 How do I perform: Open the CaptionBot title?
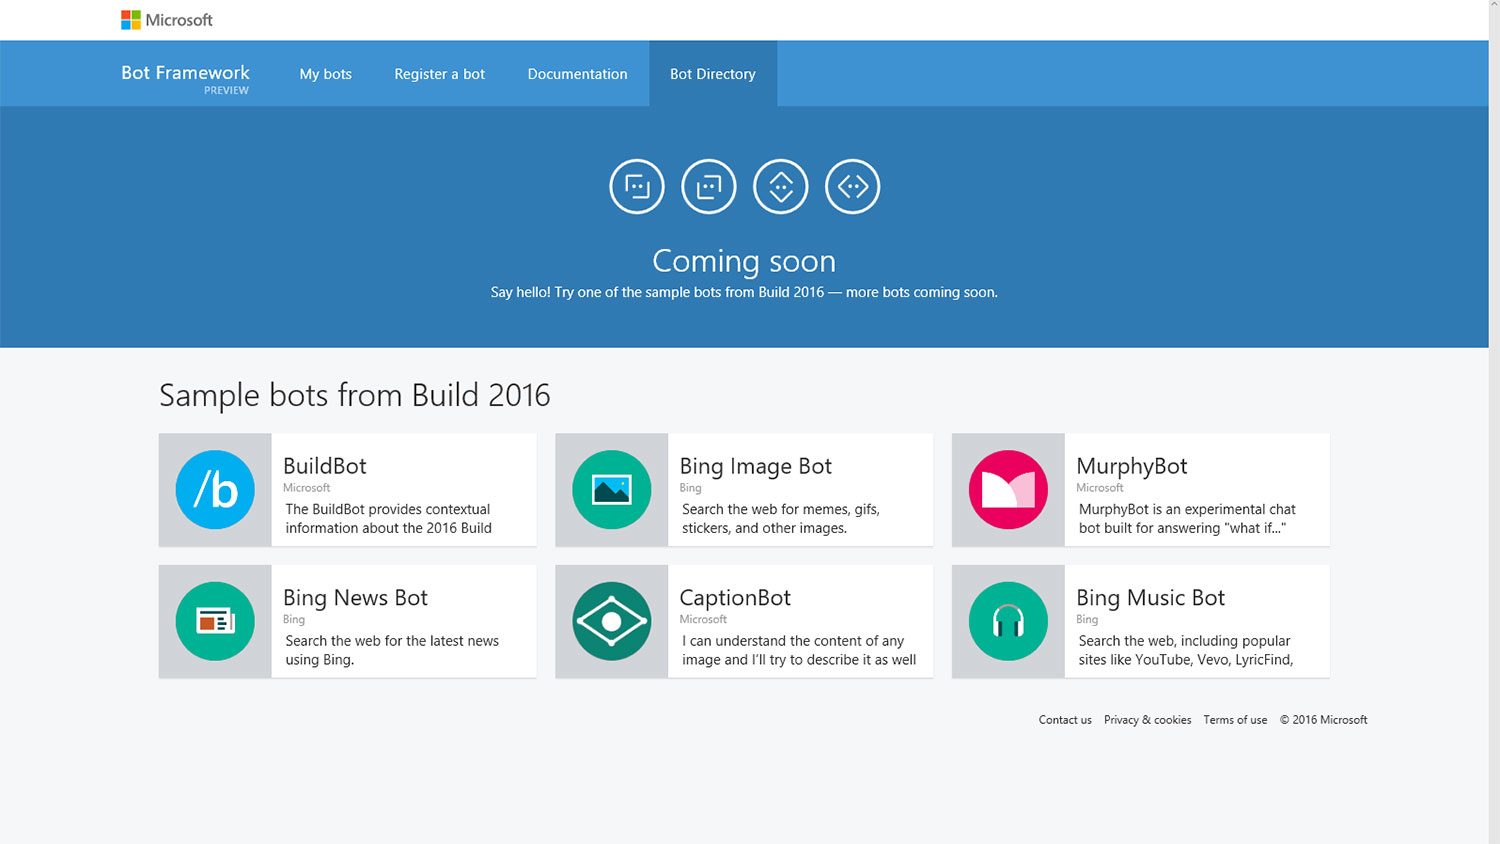point(735,598)
